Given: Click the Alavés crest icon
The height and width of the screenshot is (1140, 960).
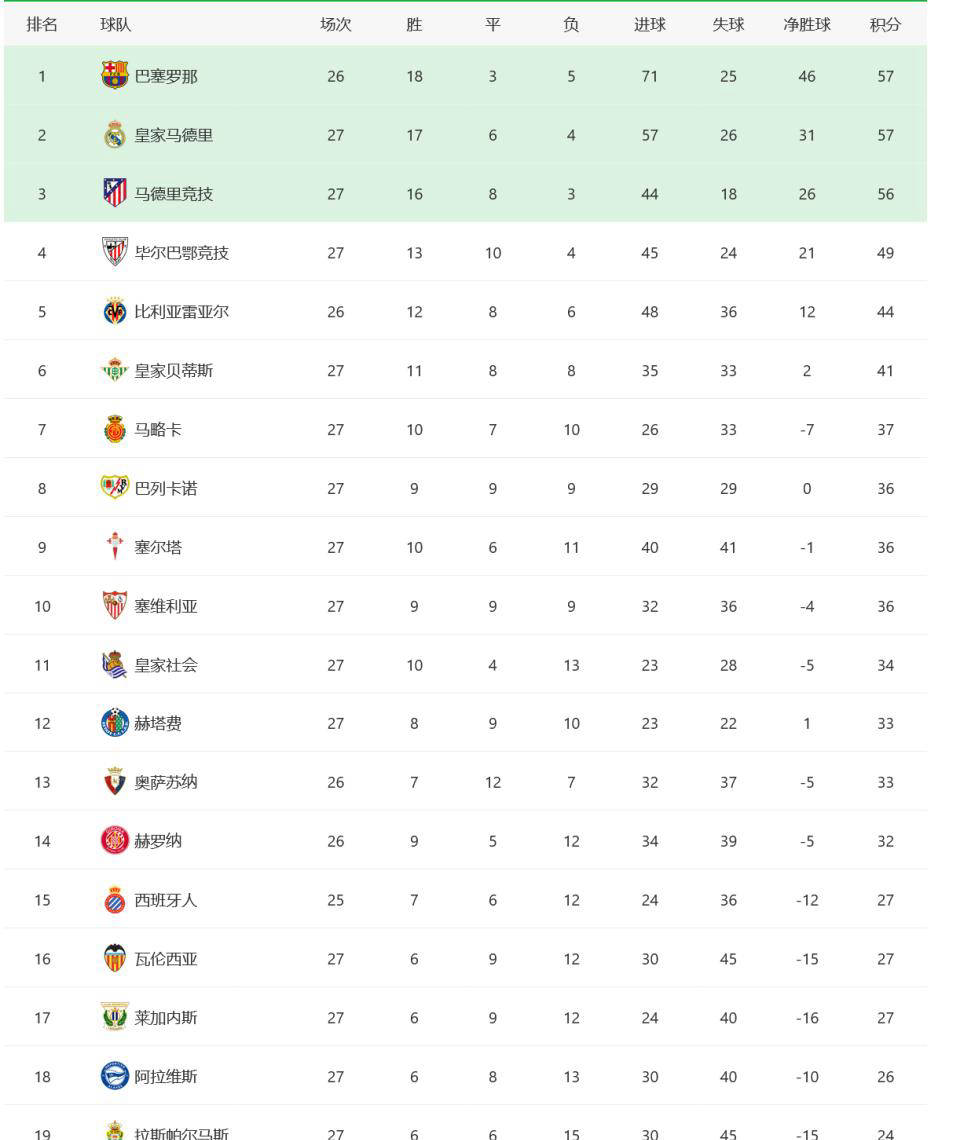Looking at the screenshot, I should coord(115,1076).
